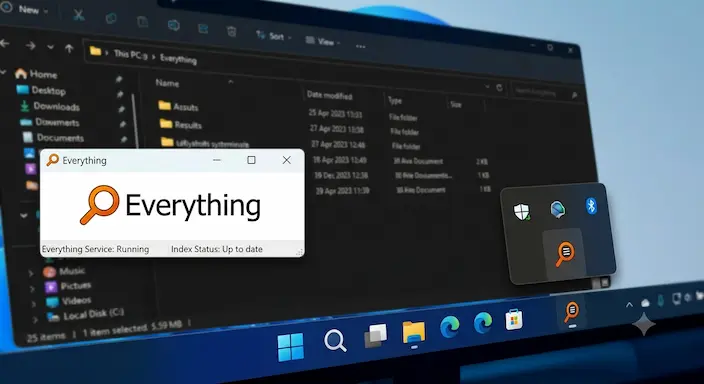This screenshot has height=384, width=704.
Task: Click 'Index Status: Up to date' status text
Action: tap(217, 249)
